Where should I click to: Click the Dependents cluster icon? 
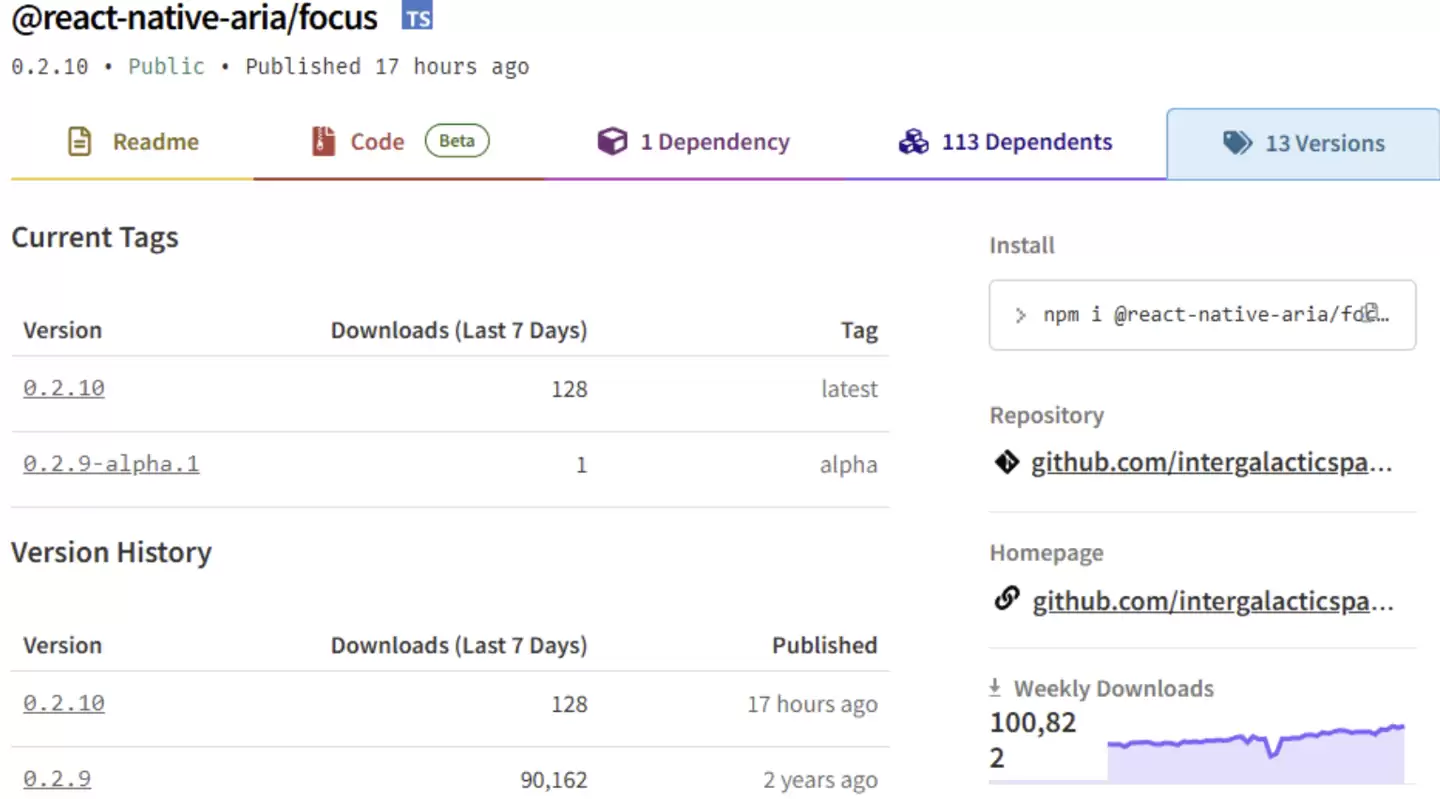[x=913, y=142]
